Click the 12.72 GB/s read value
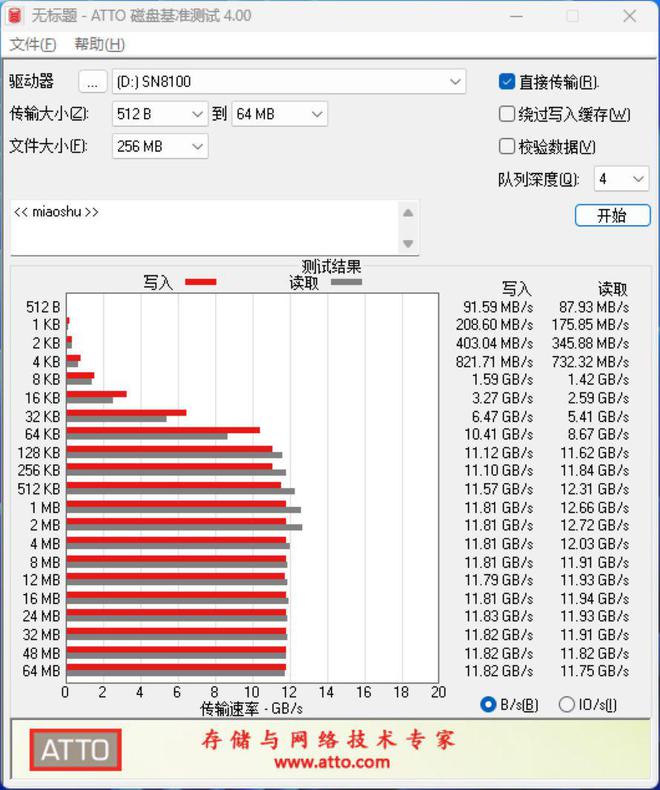660x790 pixels. tap(595, 525)
